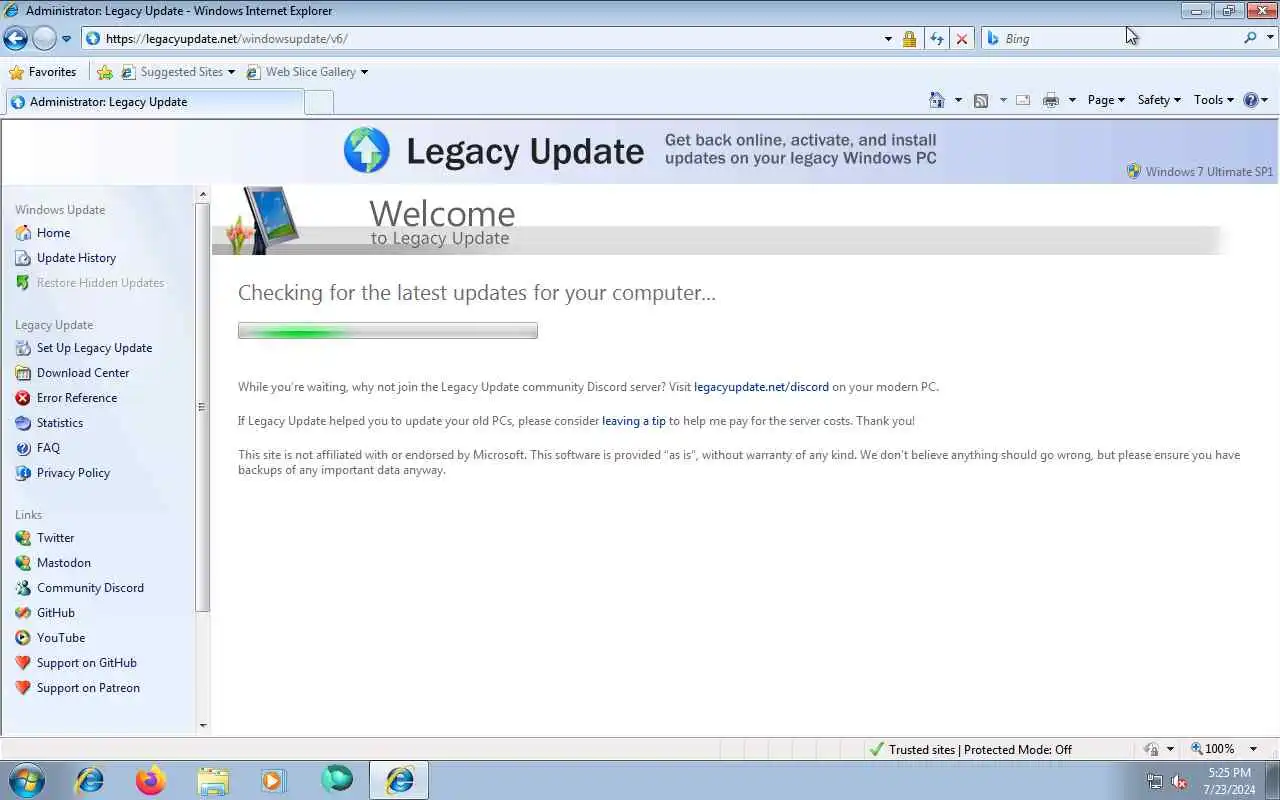Click the browser Forward button
This screenshot has width=1280, height=800.
[x=44, y=38]
